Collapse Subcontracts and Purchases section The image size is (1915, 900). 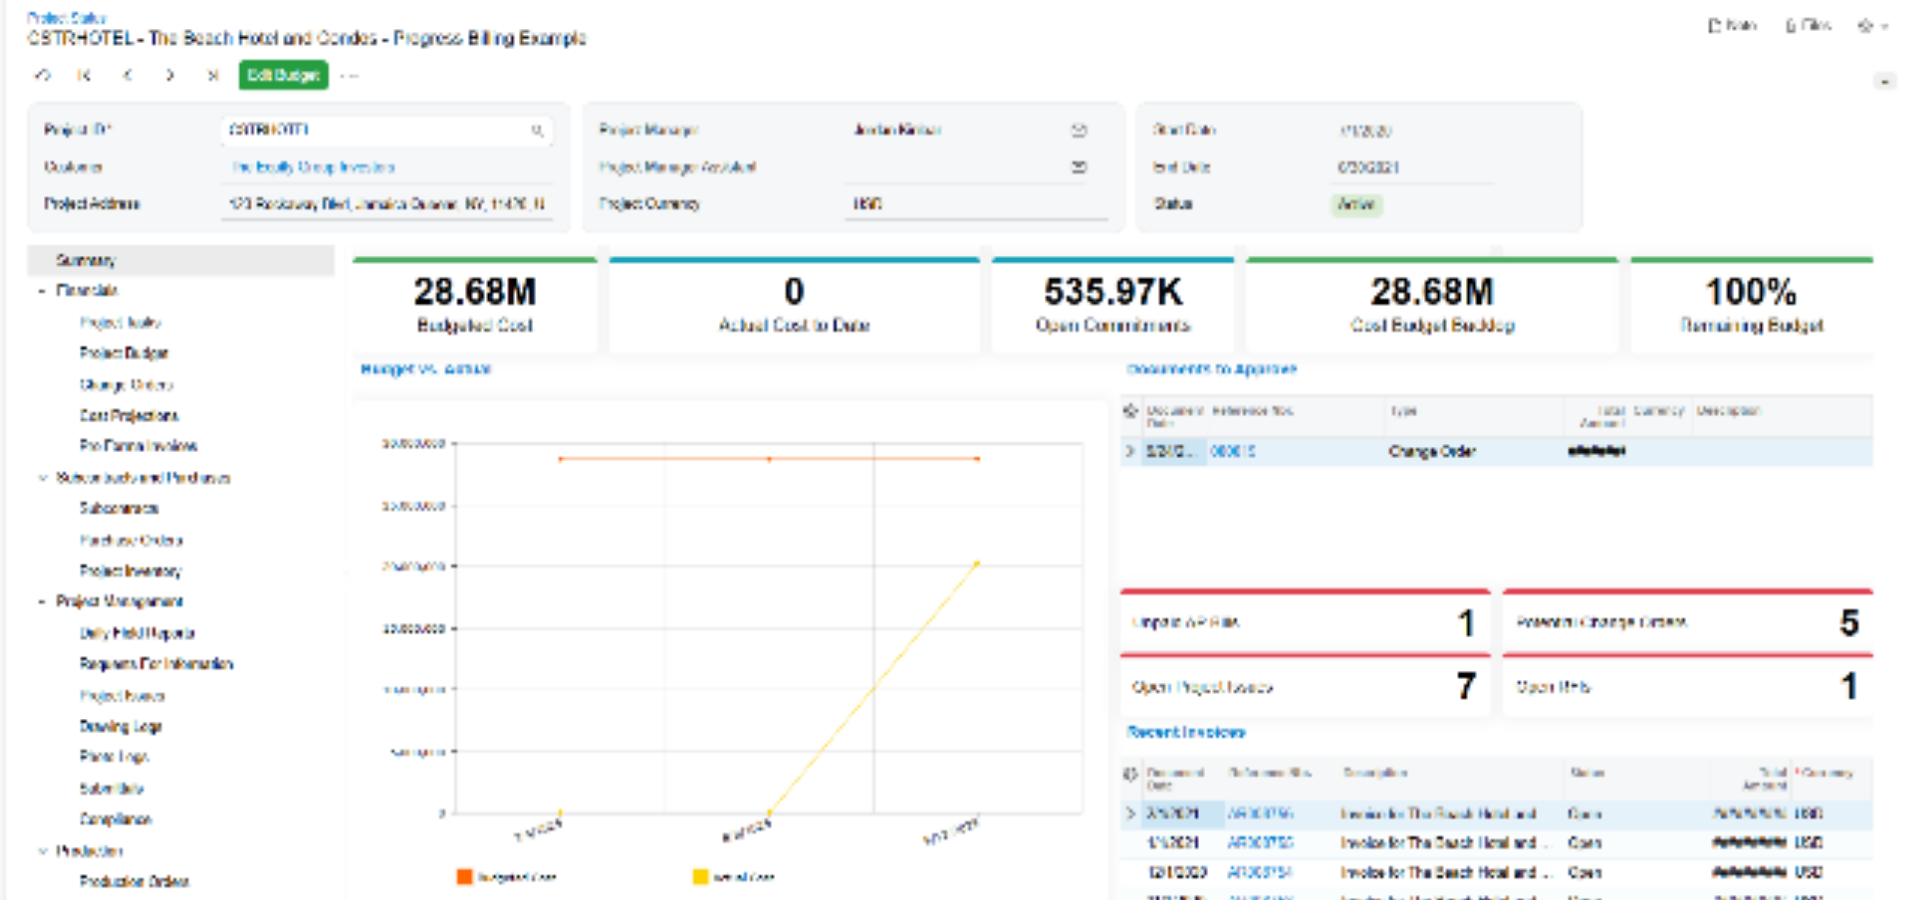coord(42,478)
